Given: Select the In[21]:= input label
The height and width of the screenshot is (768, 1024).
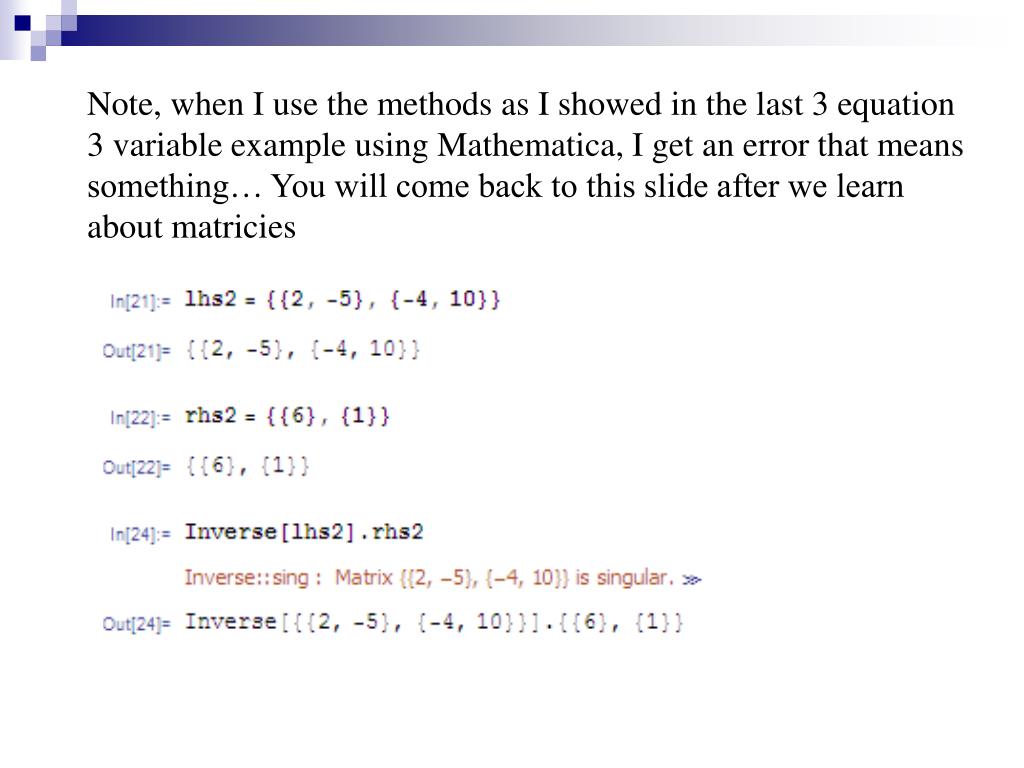Looking at the screenshot, I should coord(140,301).
